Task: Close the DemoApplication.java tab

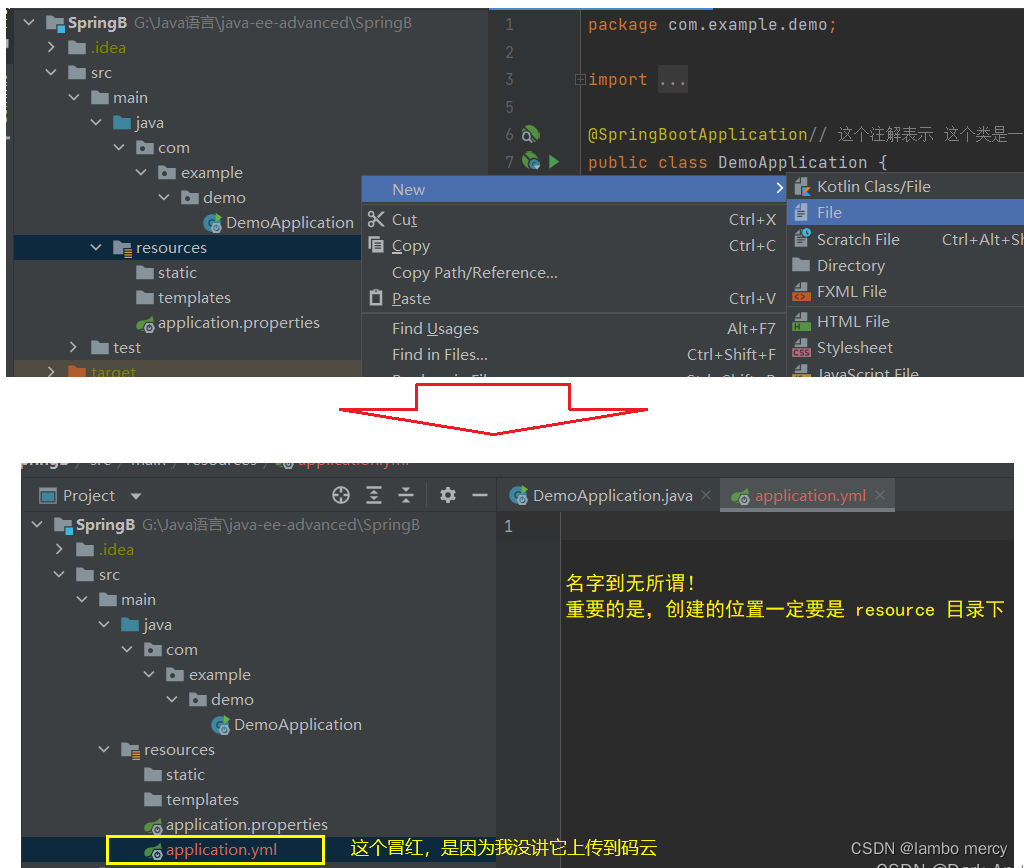Action: coord(706,496)
